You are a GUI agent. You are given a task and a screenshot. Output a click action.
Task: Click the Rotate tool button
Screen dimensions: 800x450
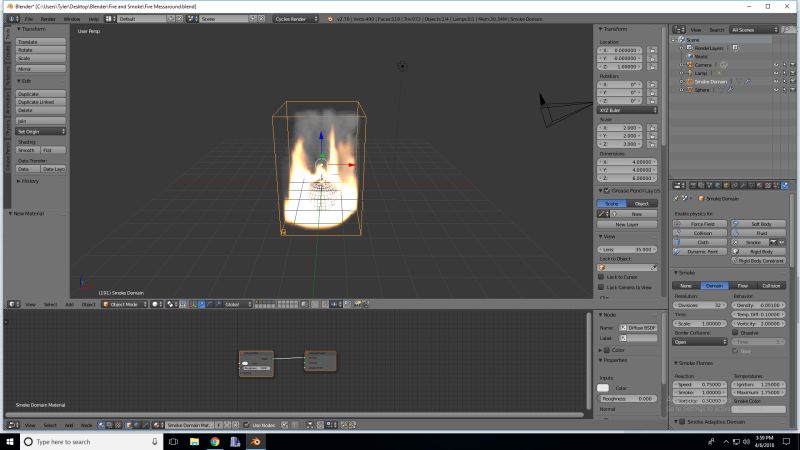click(x=40, y=50)
